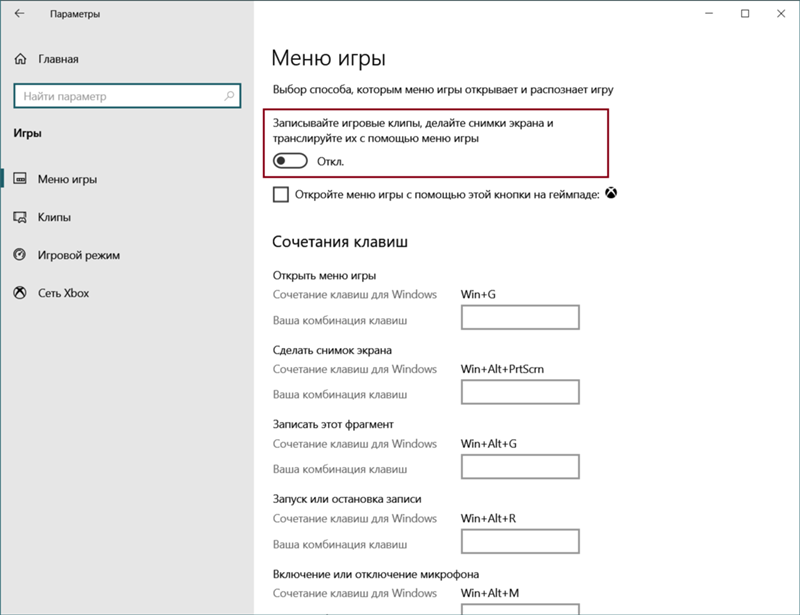Image resolution: width=800 pixels, height=615 pixels.
Task: Click custom shortcut field for Сделать снимок экрана
Action: 520,392
